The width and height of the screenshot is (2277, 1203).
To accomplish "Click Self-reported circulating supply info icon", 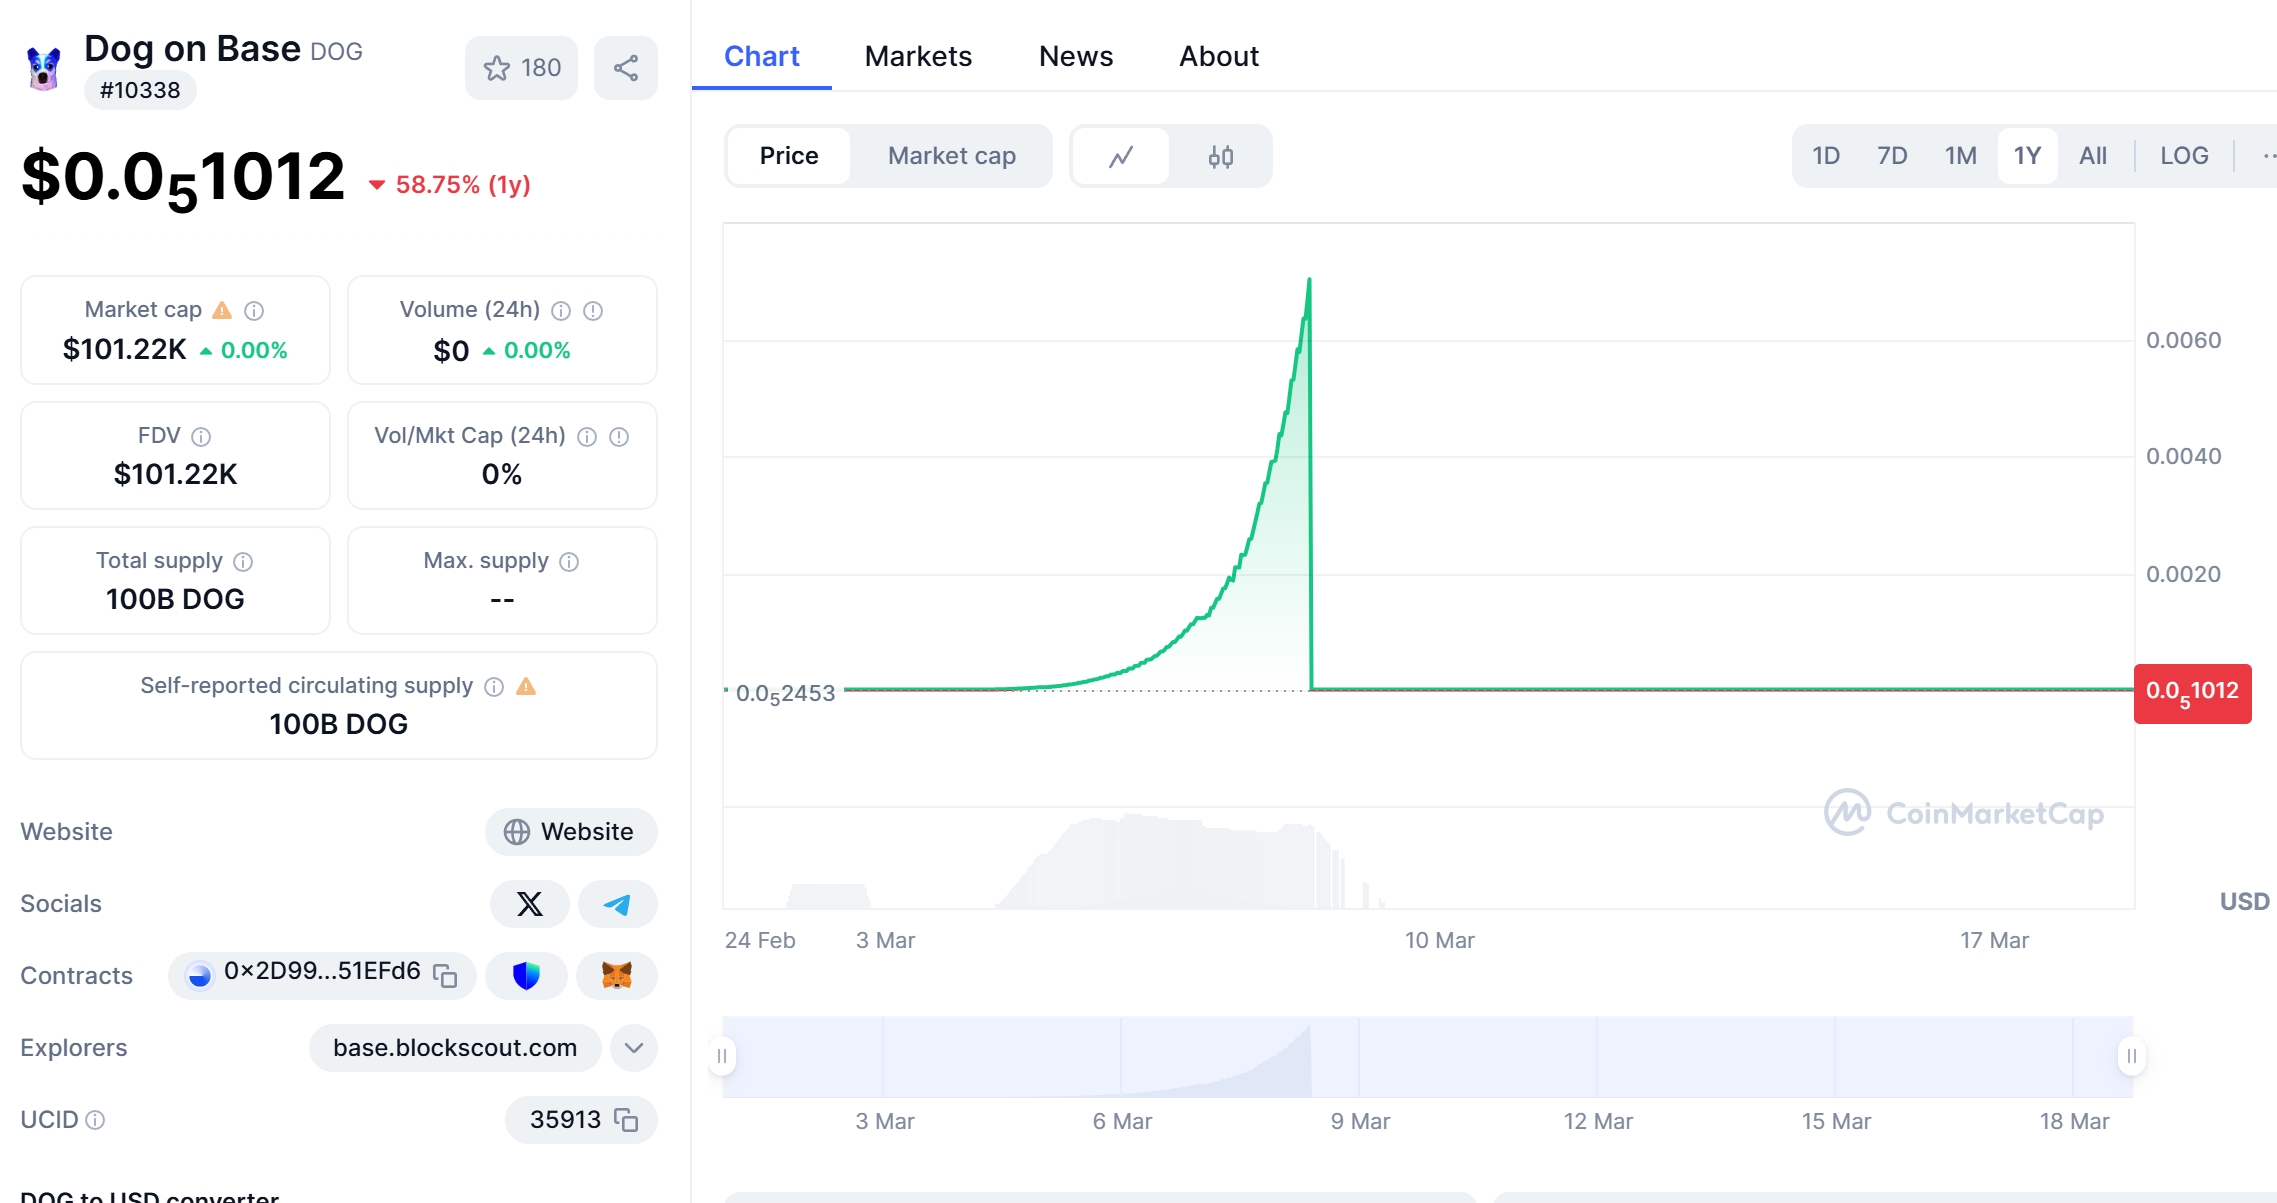I will pyautogui.click(x=494, y=687).
